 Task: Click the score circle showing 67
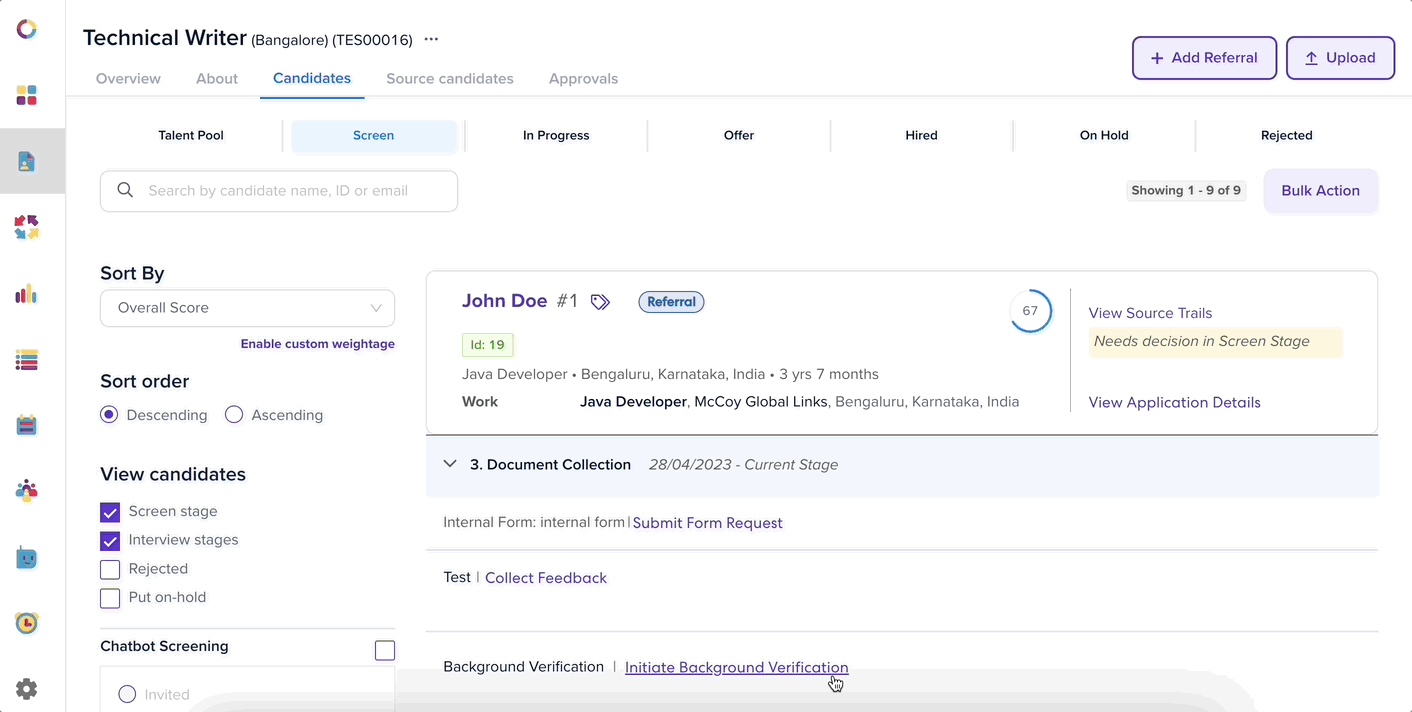click(x=1030, y=311)
